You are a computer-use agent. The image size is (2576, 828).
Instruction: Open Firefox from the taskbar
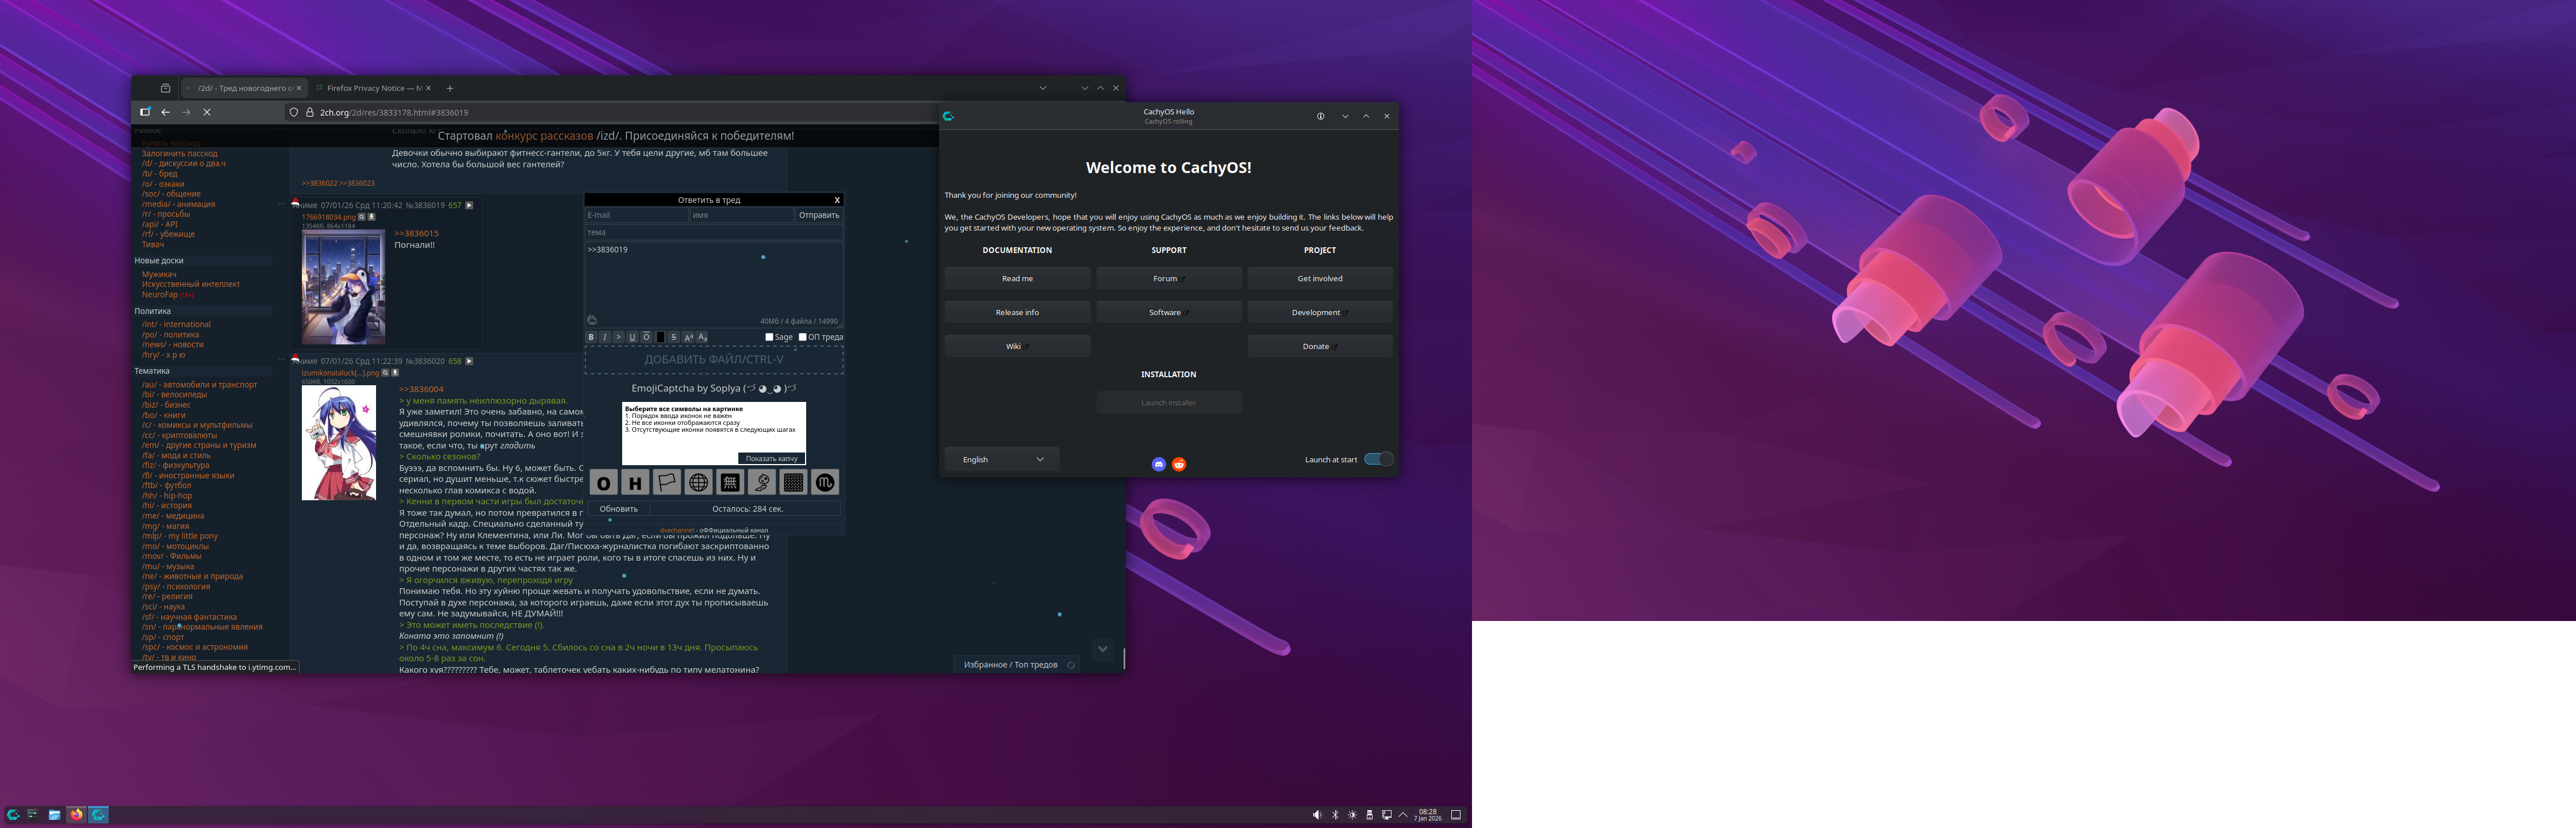point(76,814)
